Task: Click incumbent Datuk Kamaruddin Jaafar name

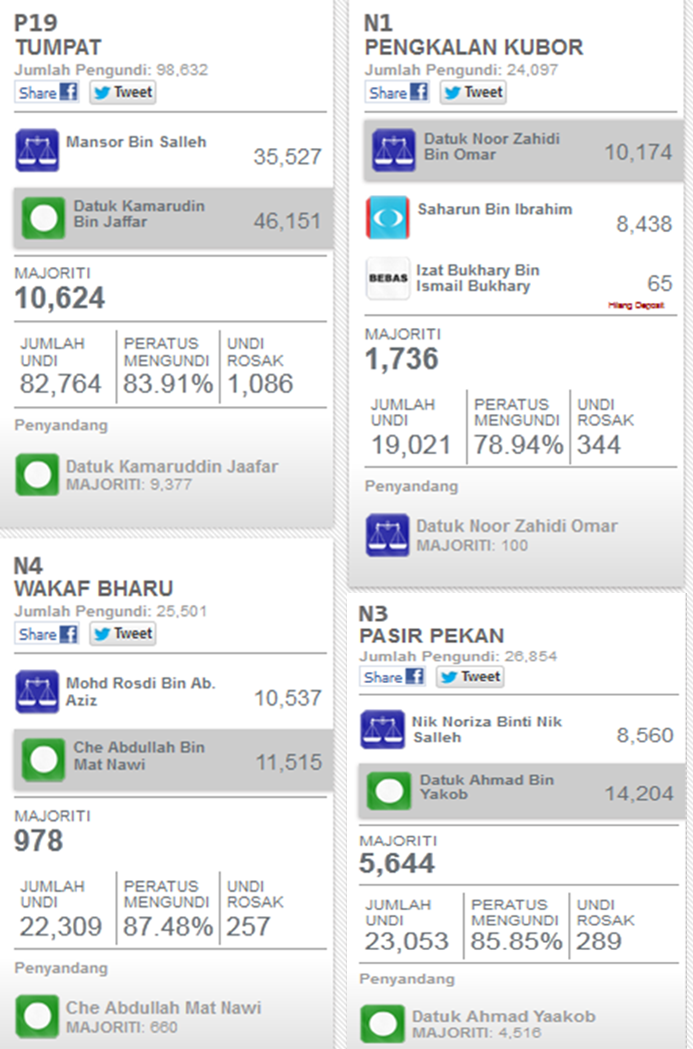Action: point(172,466)
